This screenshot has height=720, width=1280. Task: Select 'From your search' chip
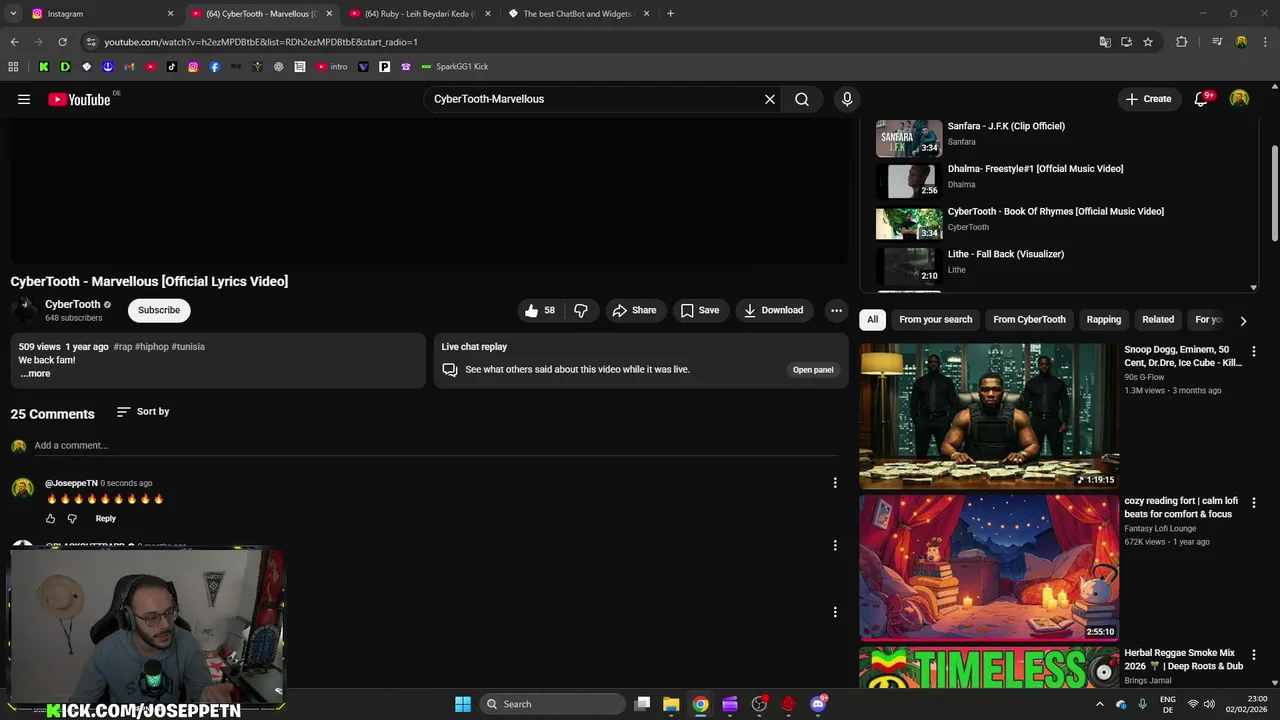tap(936, 320)
